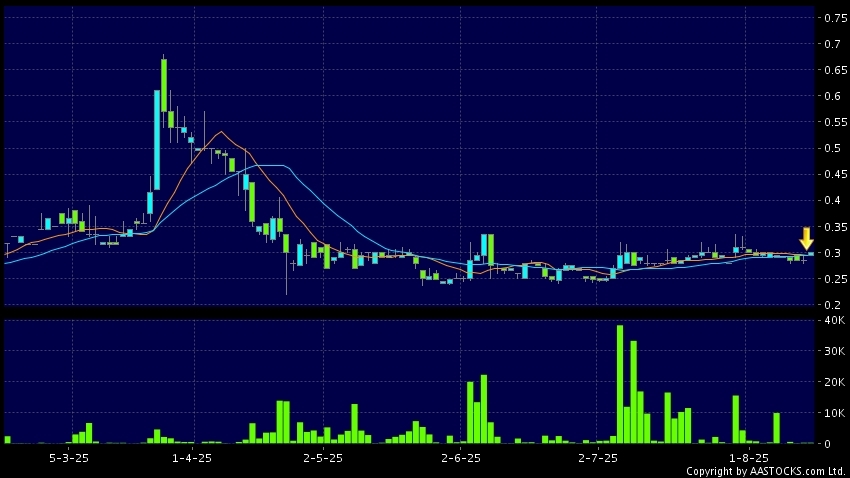The image size is (850, 478).
Task: Select the 0.4 price axis label
Action: tap(833, 201)
